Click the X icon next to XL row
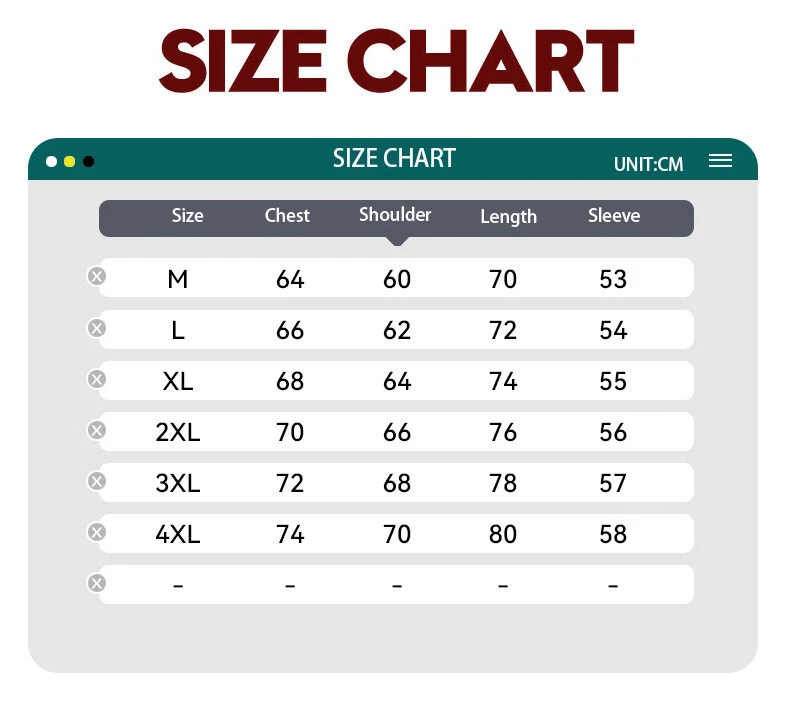Viewport: 790px width, 704px height. [x=97, y=379]
